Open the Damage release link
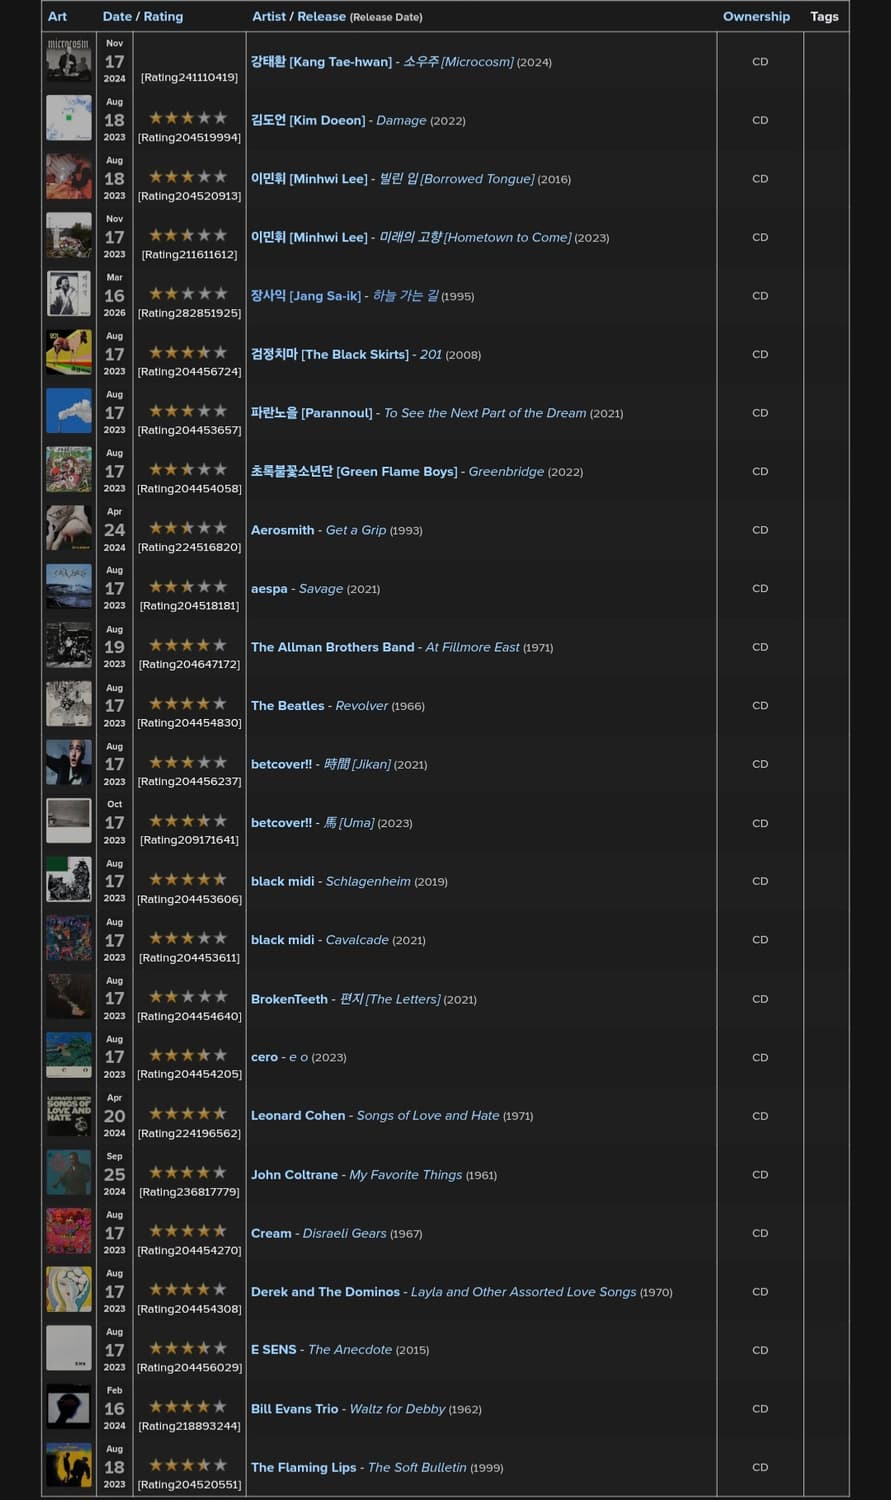The height and width of the screenshot is (1500, 891). (401, 120)
